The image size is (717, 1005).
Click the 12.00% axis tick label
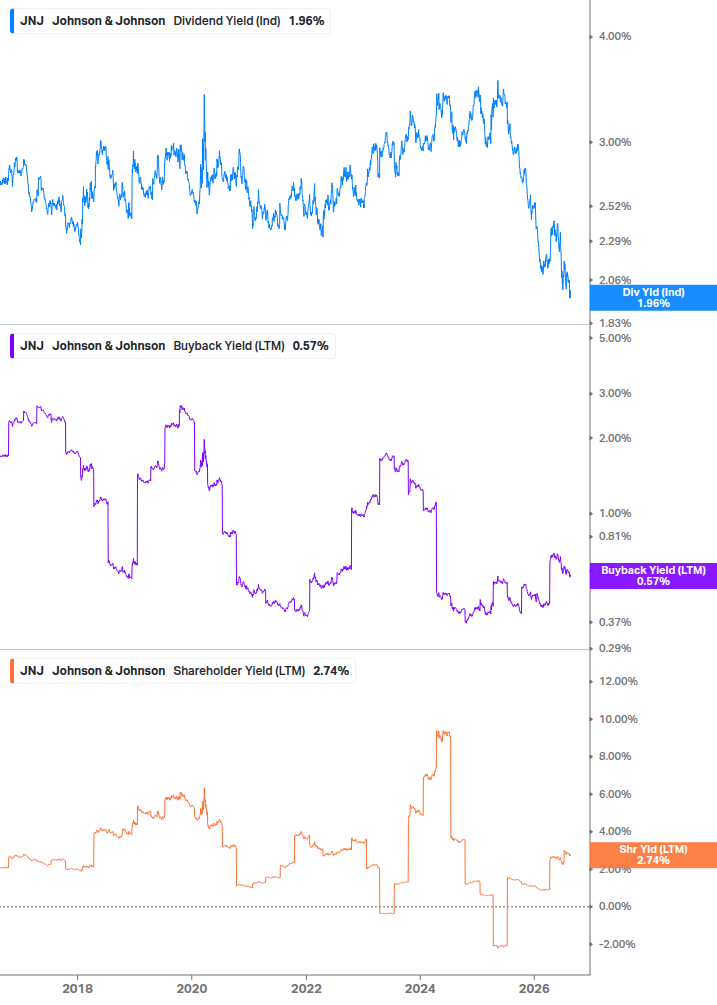point(618,681)
